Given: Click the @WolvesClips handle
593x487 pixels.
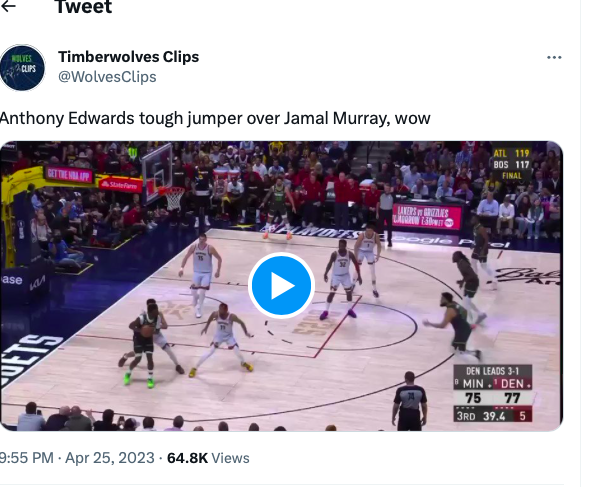Looking at the screenshot, I should 107,77.
